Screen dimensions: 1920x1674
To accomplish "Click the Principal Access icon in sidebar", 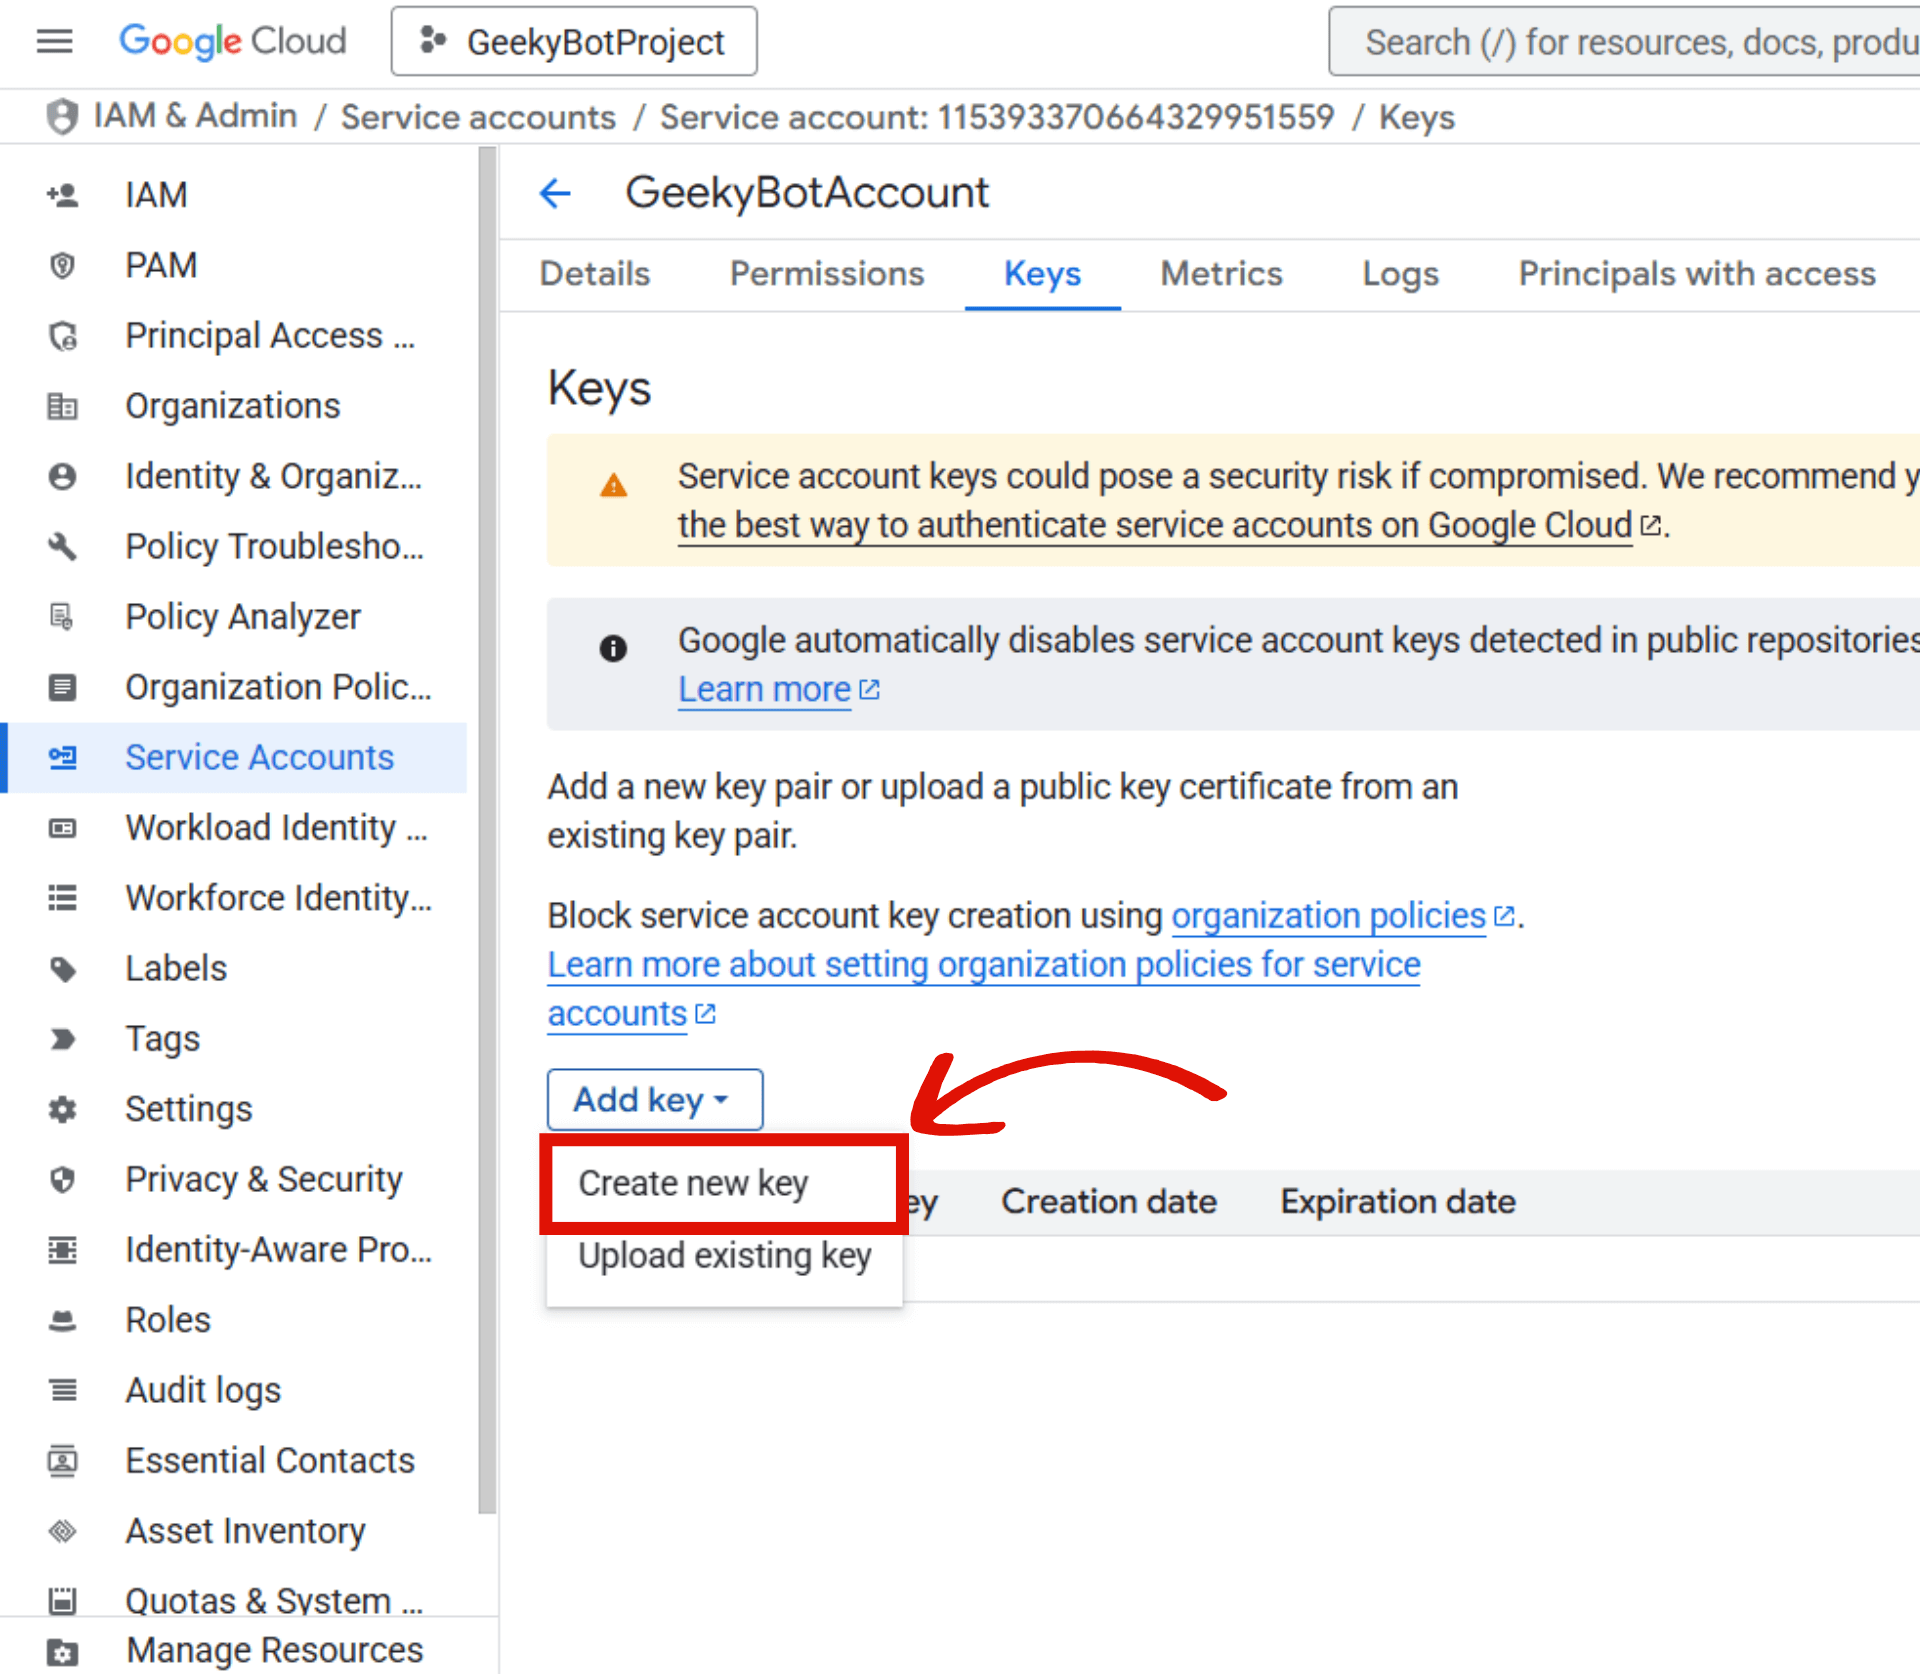I will pos(62,336).
